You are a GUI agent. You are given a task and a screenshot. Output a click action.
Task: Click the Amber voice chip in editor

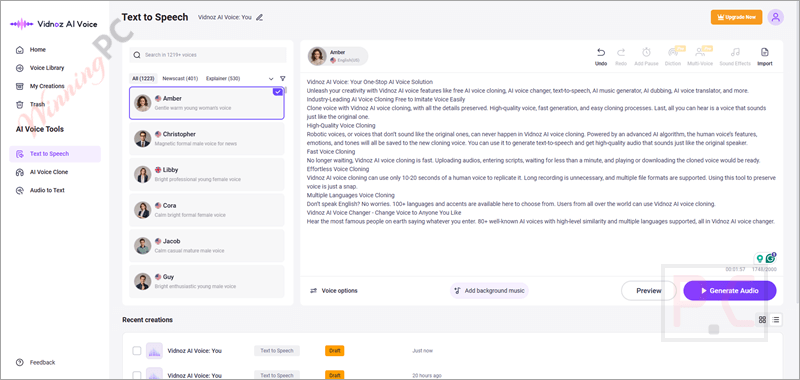tap(337, 56)
